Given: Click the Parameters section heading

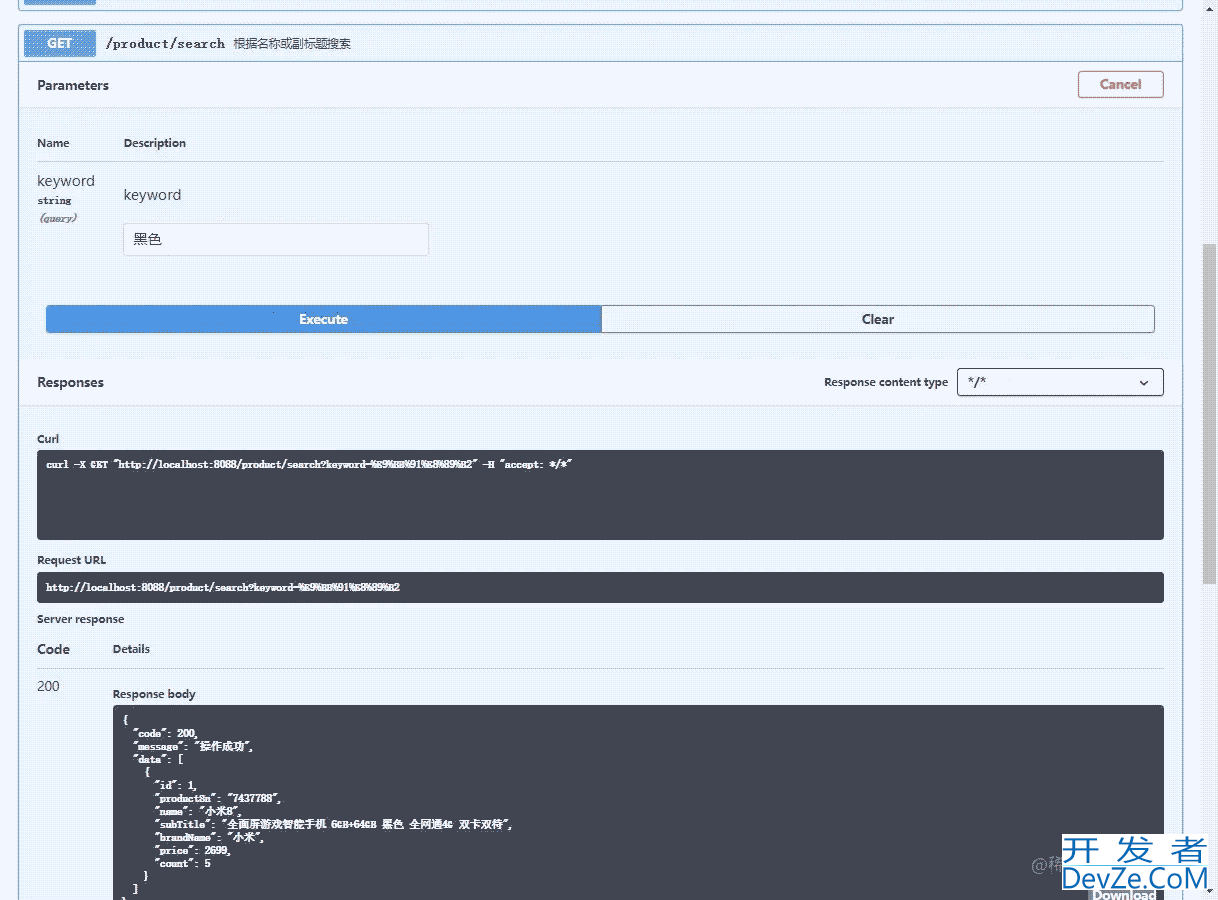Looking at the screenshot, I should pyautogui.click(x=73, y=85).
